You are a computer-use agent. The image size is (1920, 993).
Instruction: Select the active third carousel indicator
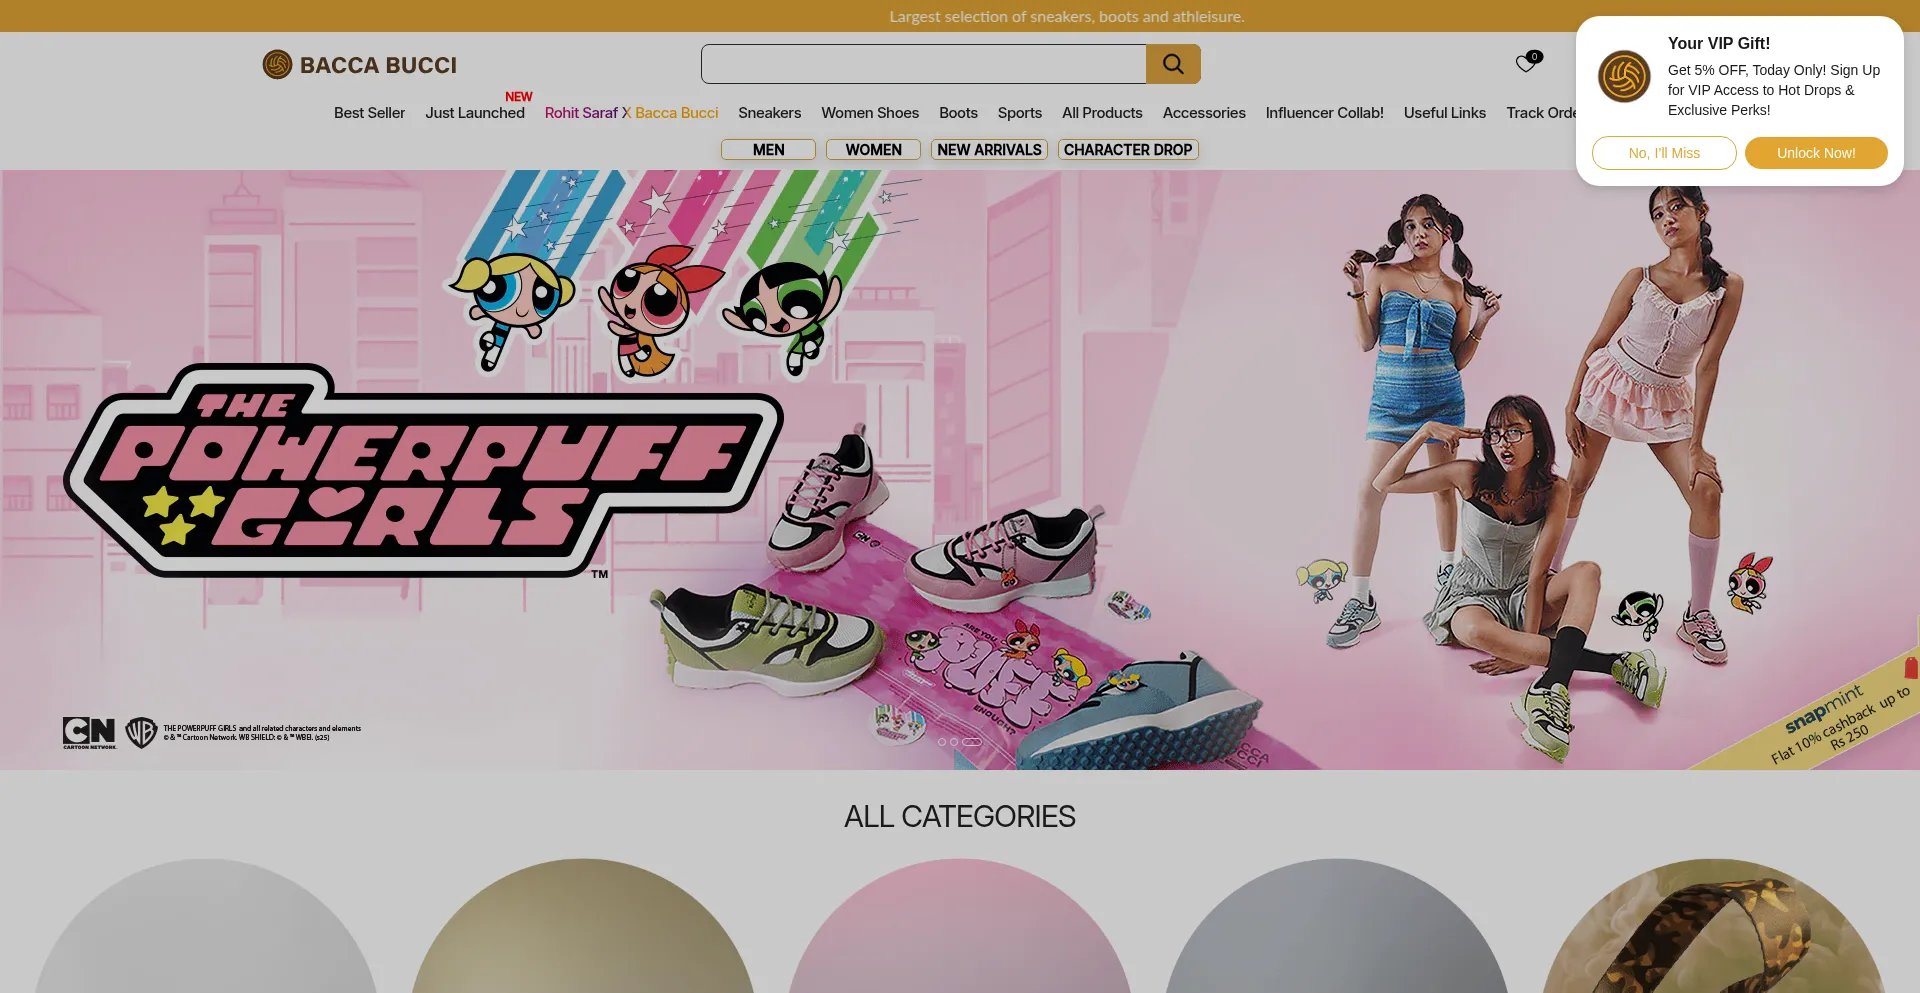click(x=972, y=742)
